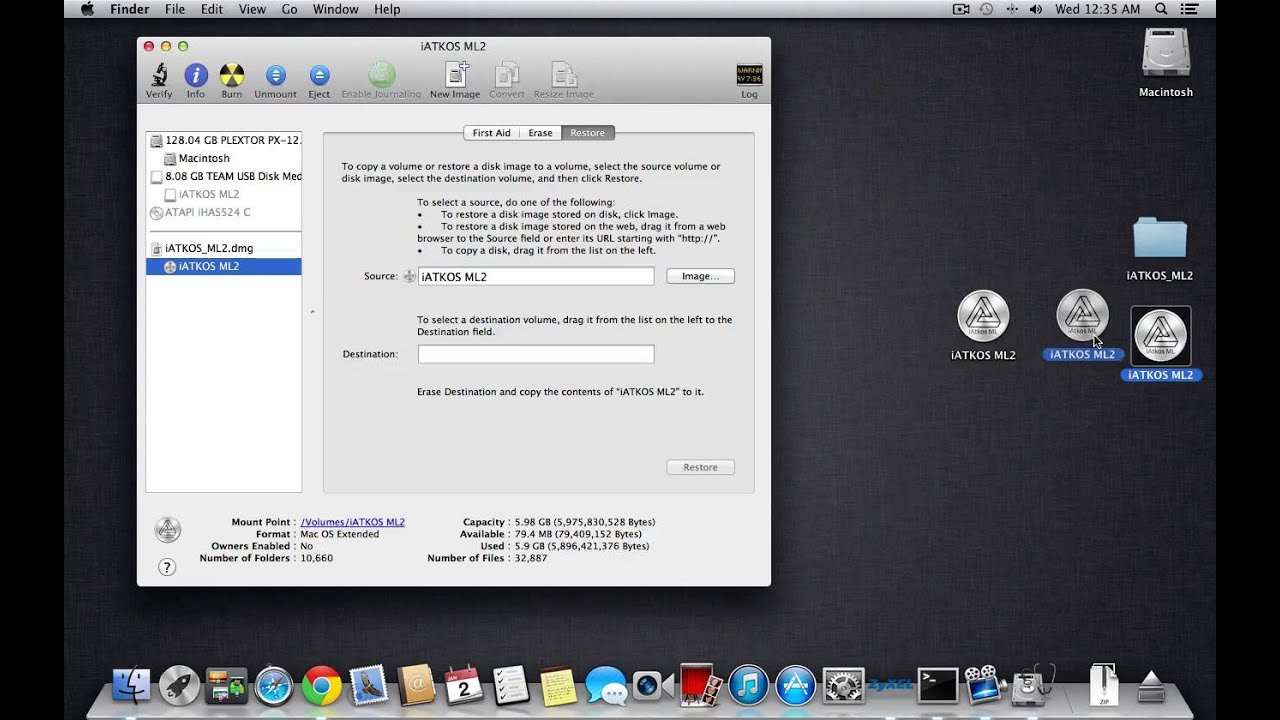Open Disk Utility dock icon
This screenshot has height=720, width=1280.
1030,685
